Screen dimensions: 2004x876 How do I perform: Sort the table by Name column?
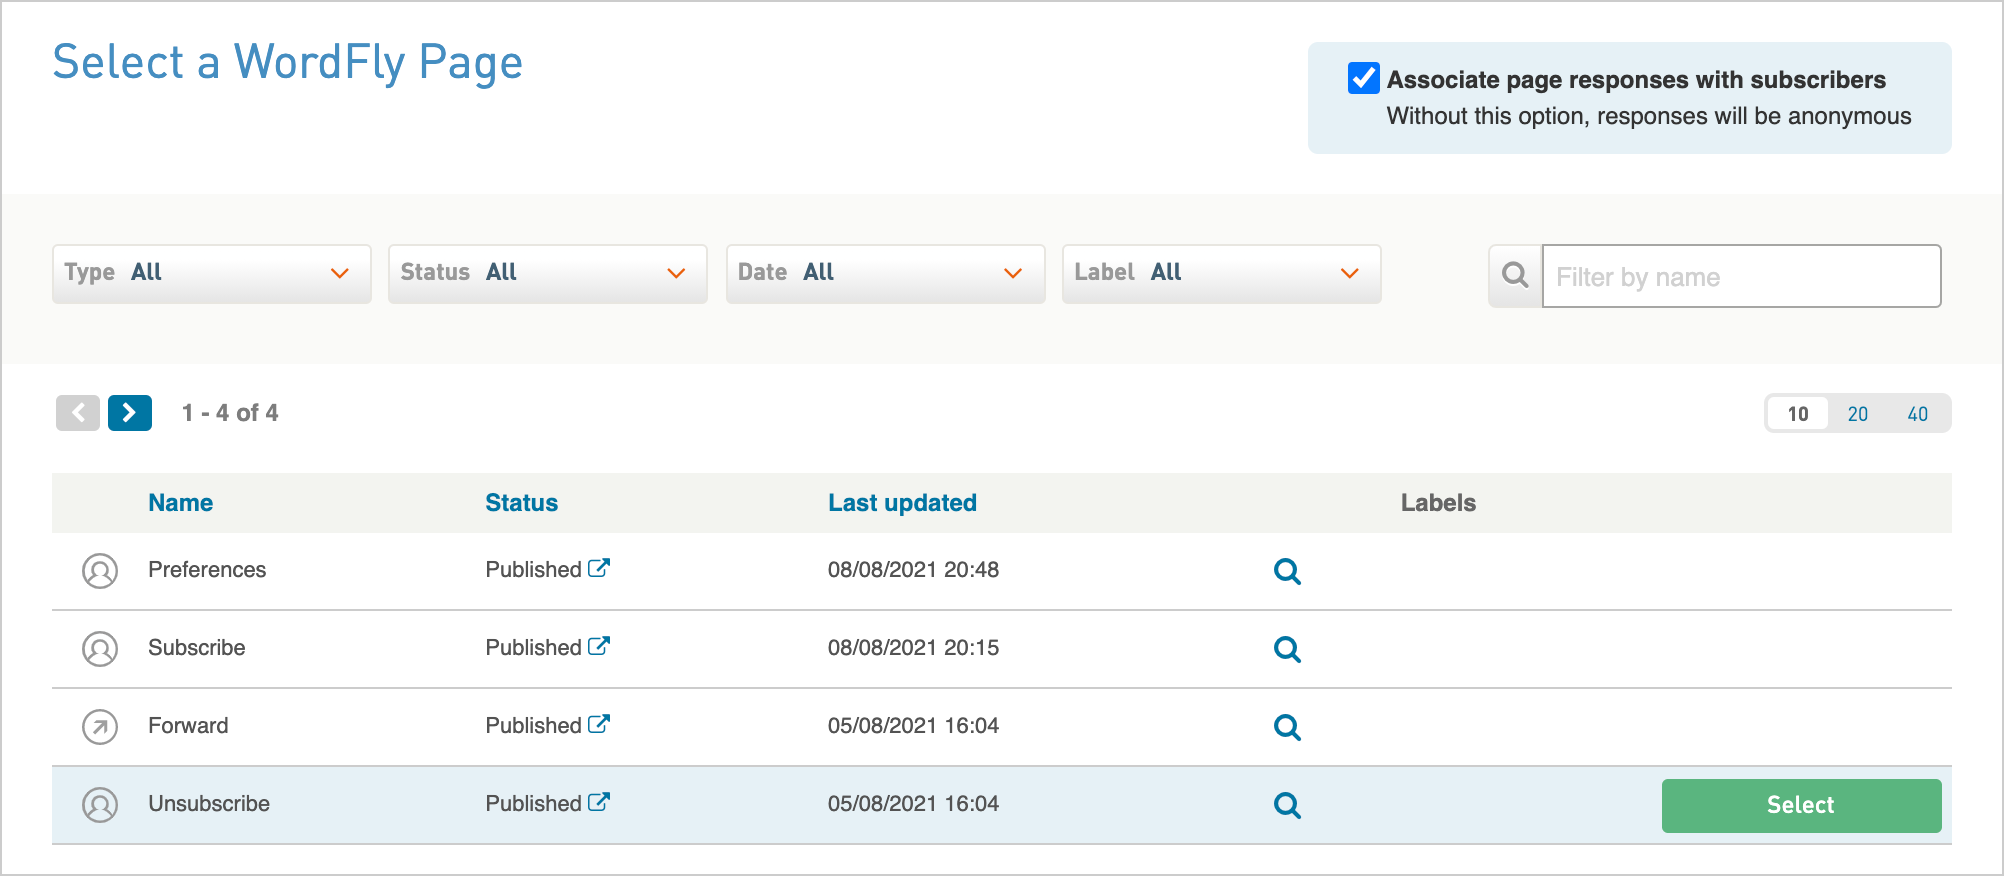pos(181,503)
